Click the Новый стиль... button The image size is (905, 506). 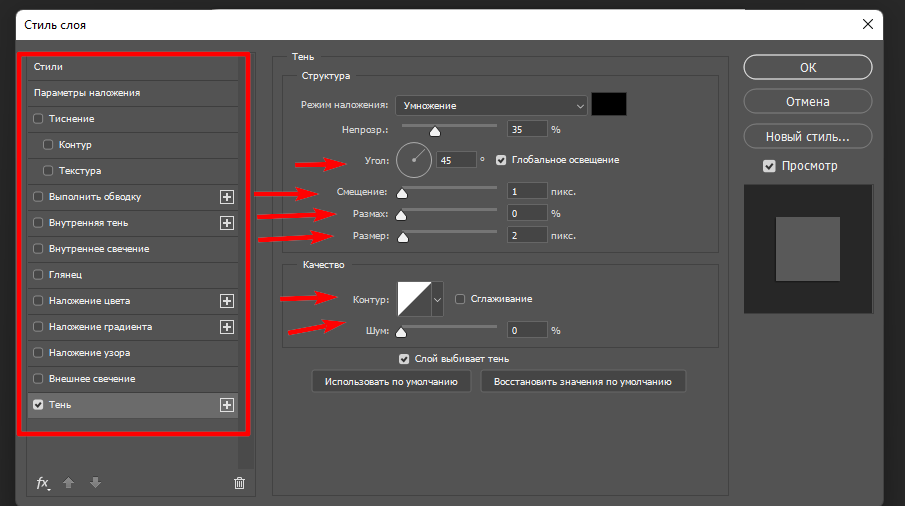tap(807, 137)
